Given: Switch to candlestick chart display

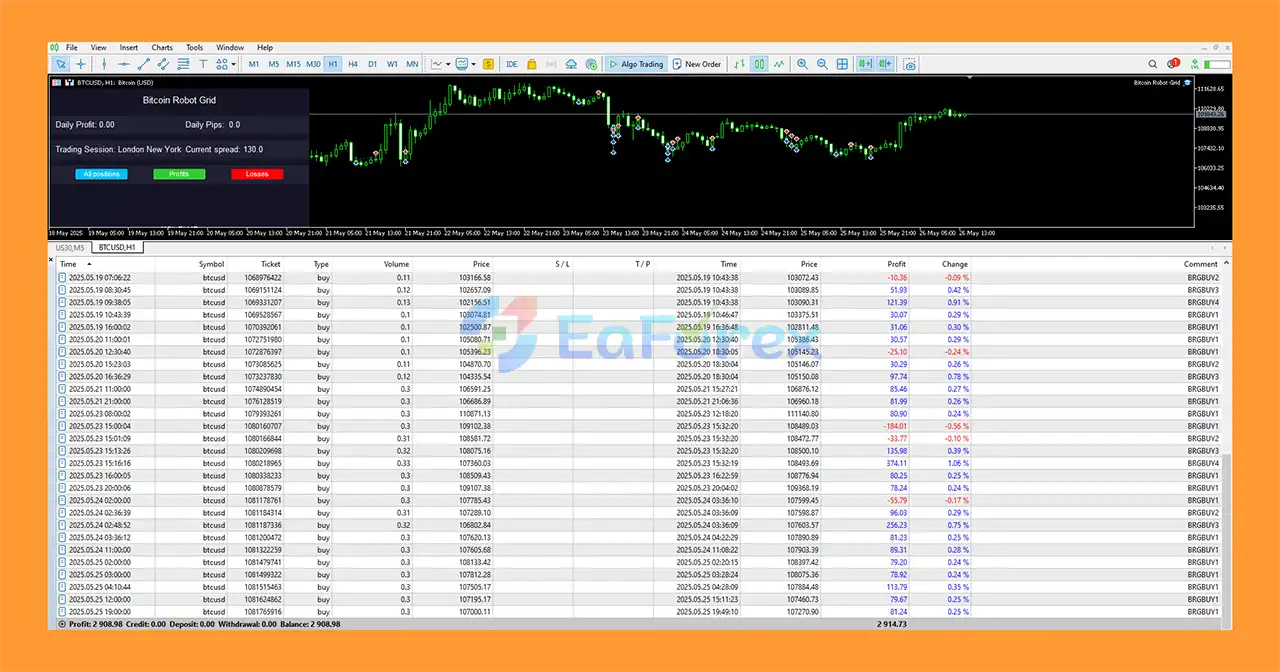Looking at the screenshot, I should tap(760, 64).
